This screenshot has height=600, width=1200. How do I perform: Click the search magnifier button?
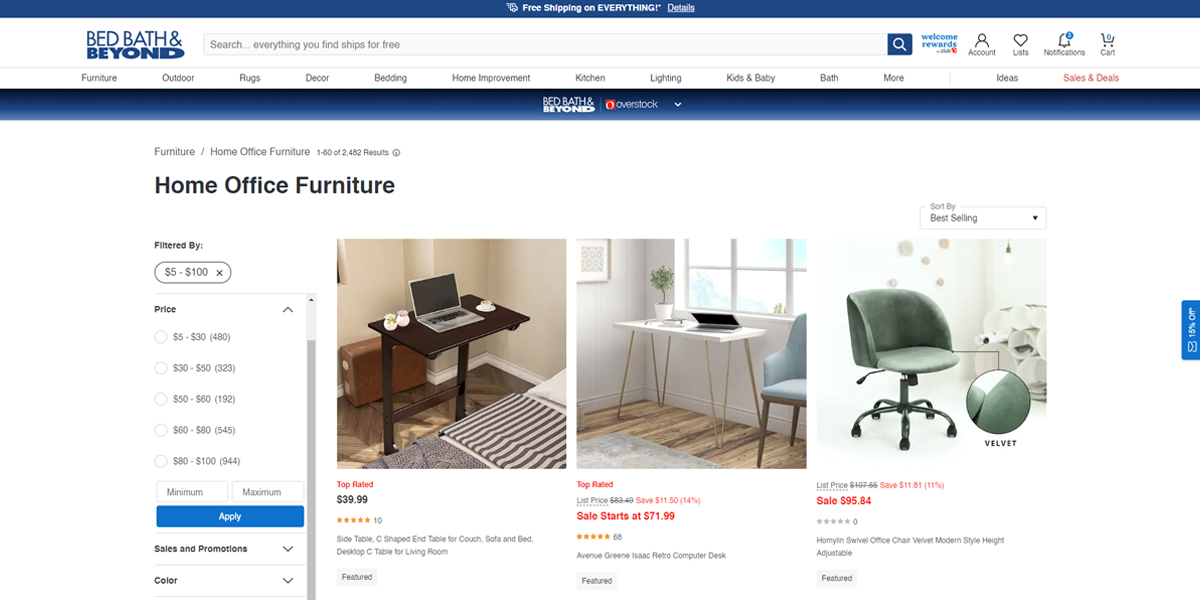point(900,44)
